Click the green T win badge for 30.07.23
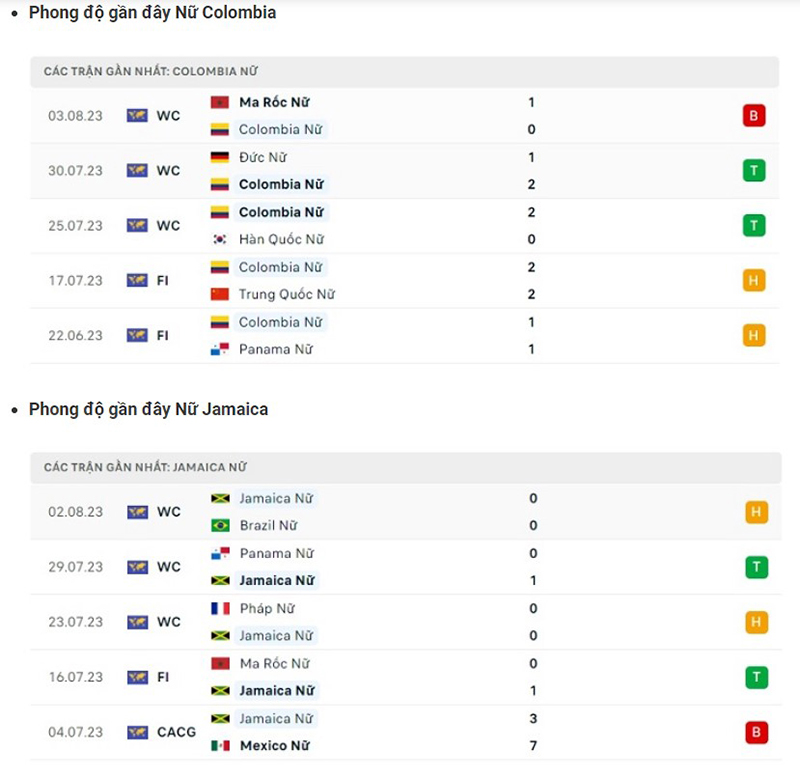The width and height of the screenshot is (800, 779). tap(754, 171)
